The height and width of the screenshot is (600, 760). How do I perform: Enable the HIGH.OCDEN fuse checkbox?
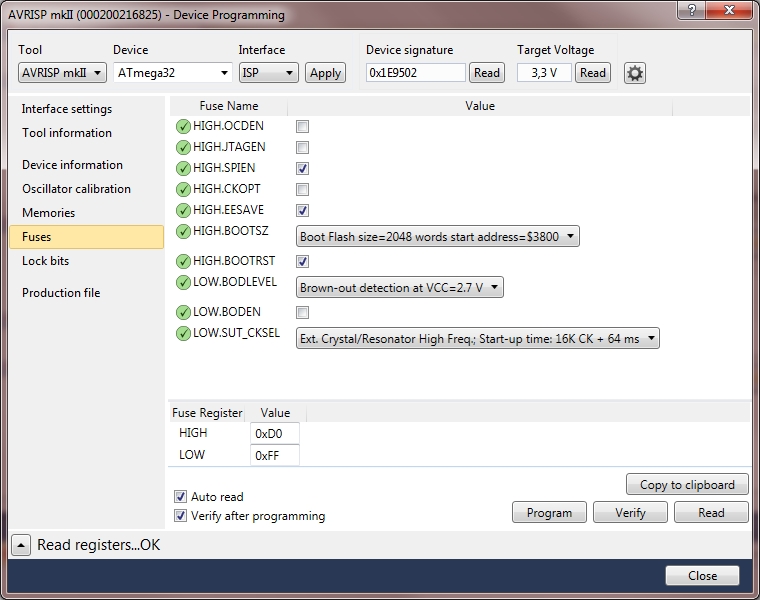pos(302,126)
